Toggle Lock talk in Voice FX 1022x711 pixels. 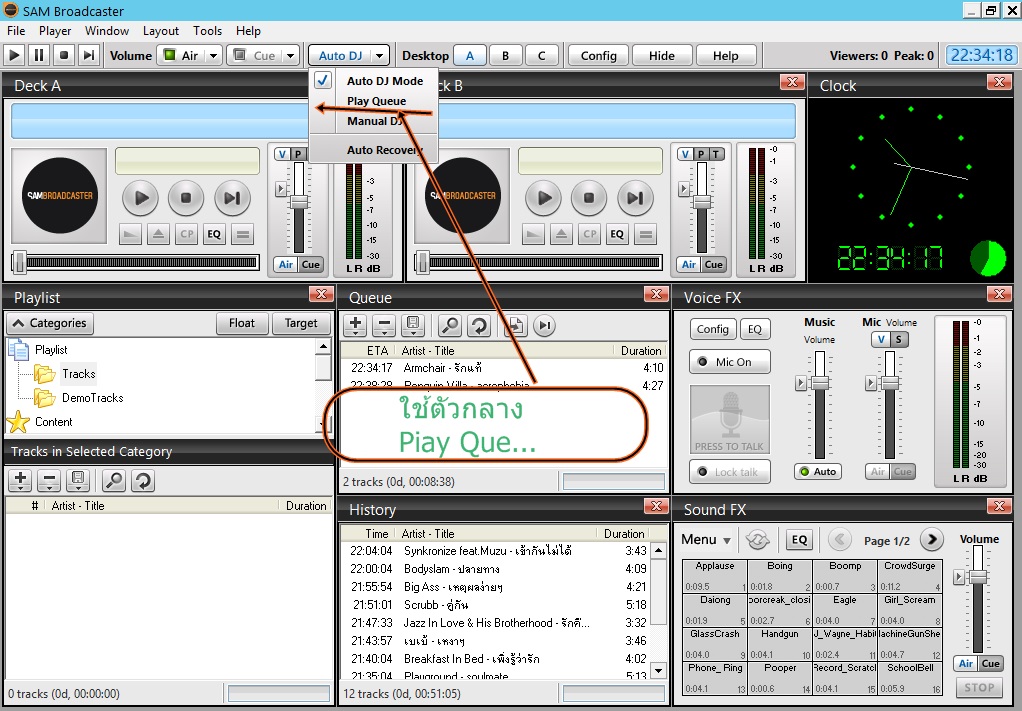coord(729,472)
